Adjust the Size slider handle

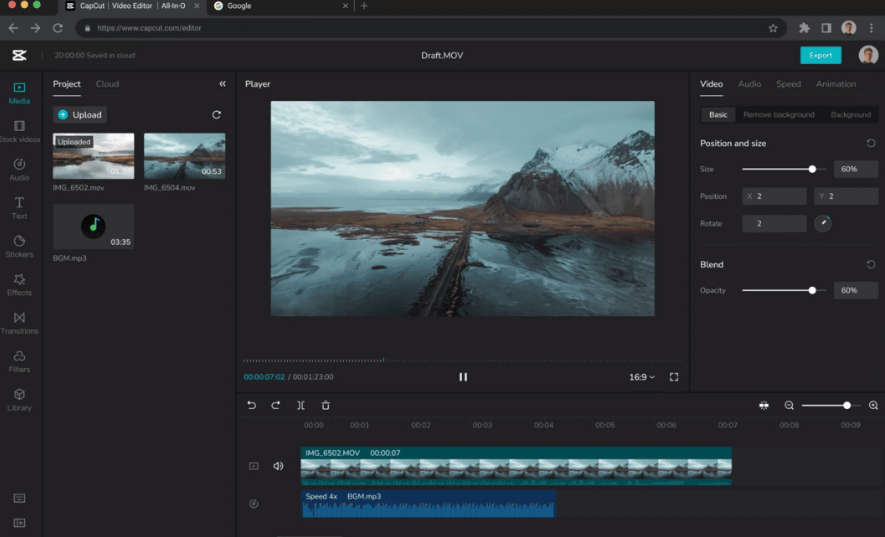[x=812, y=169]
